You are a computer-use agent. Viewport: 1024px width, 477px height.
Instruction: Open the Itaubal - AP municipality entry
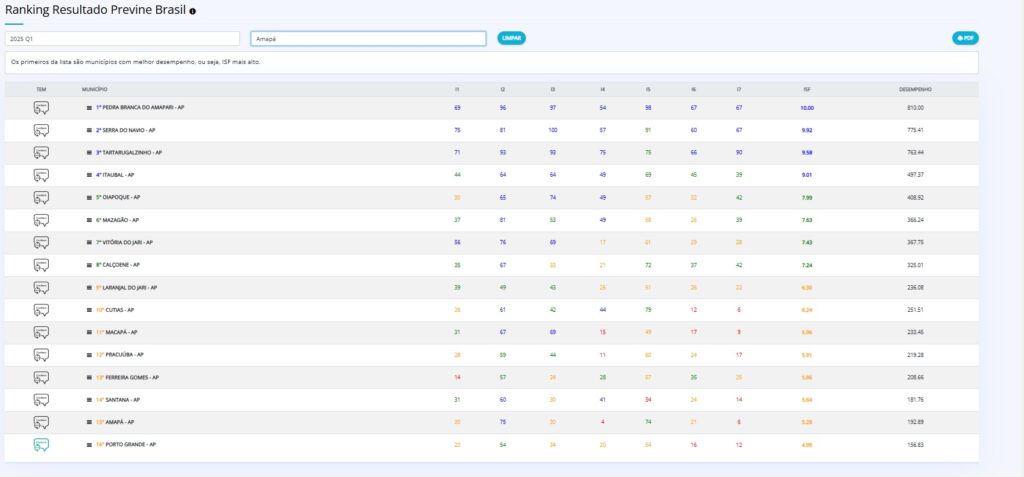coord(118,175)
